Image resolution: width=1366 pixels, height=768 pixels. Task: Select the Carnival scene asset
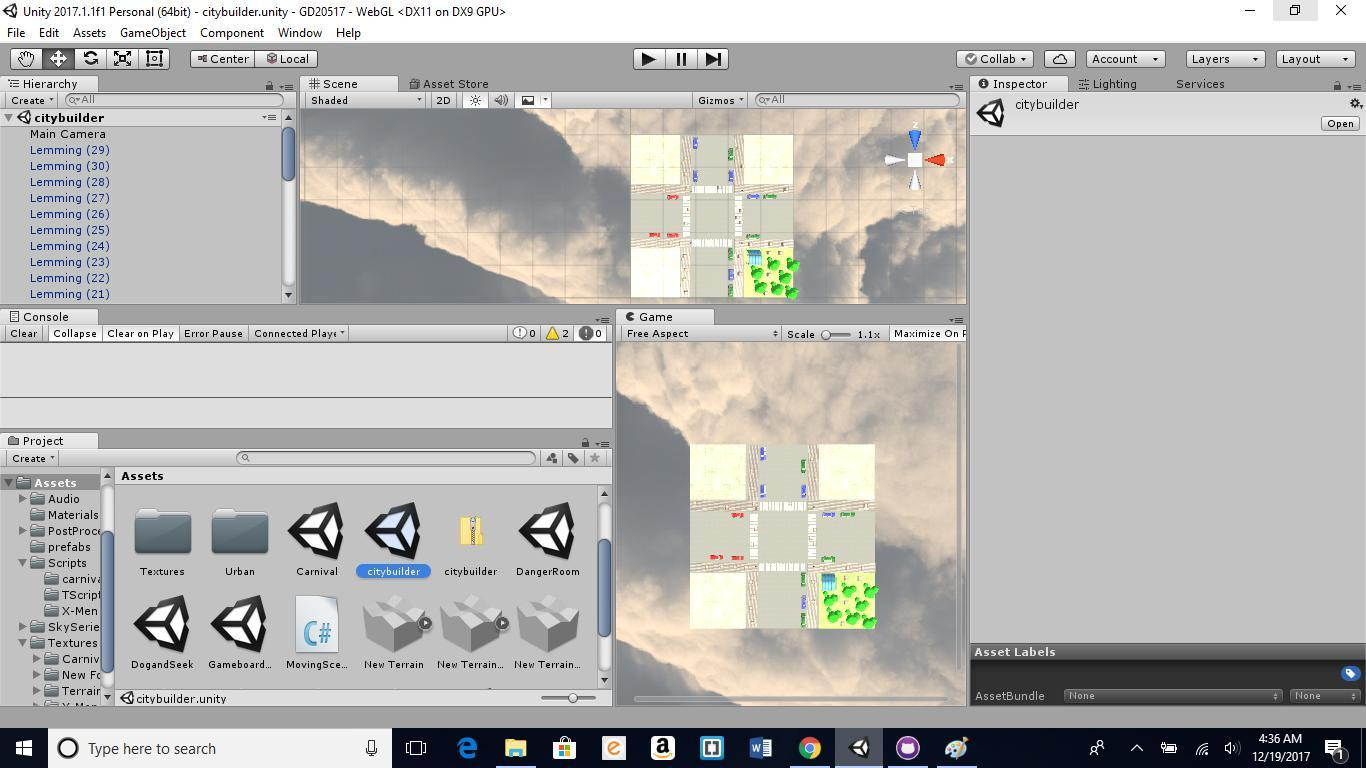point(317,540)
